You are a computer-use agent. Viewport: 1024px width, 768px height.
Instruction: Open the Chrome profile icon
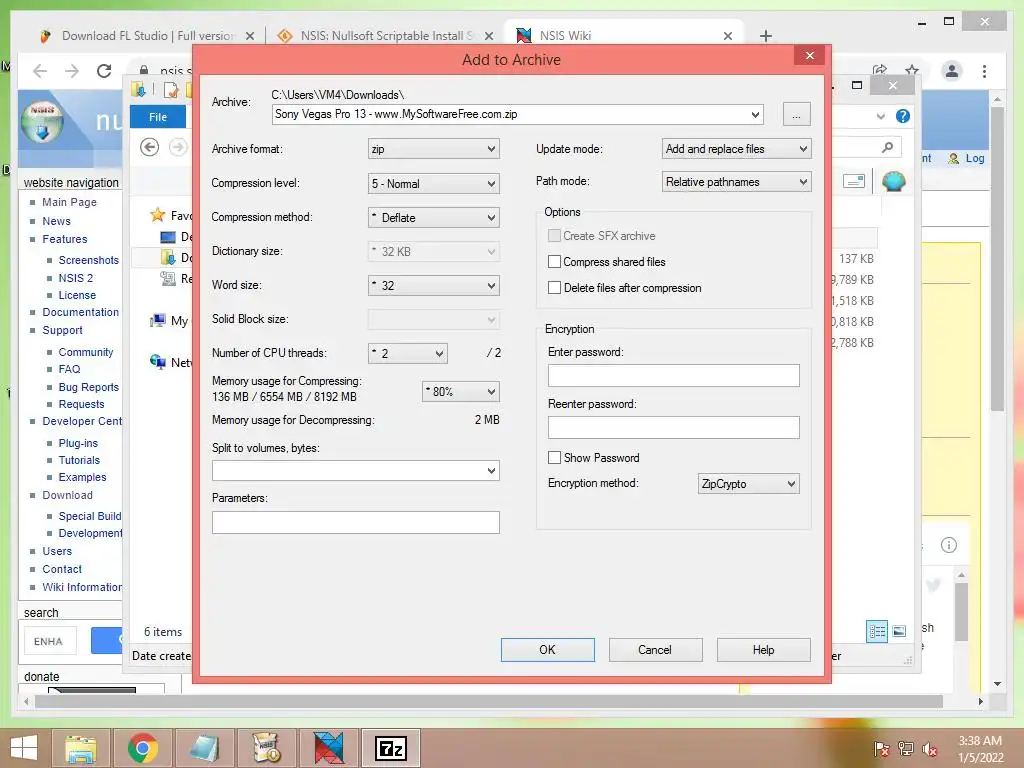point(952,71)
